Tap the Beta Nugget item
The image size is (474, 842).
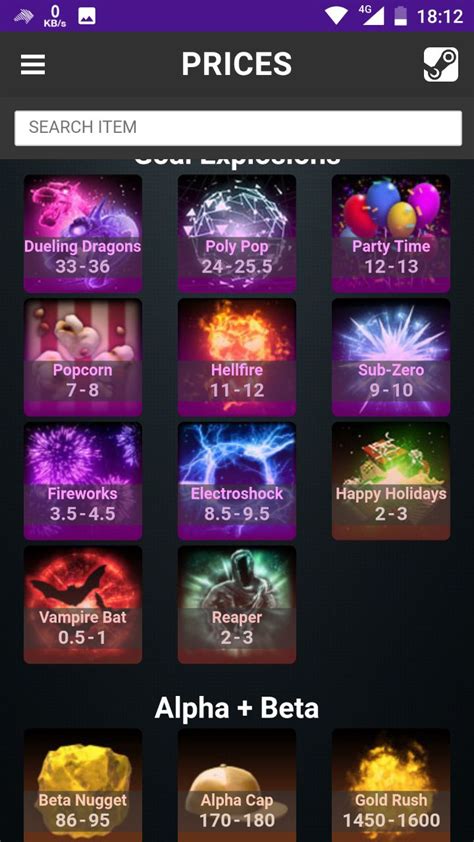pos(83,785)
